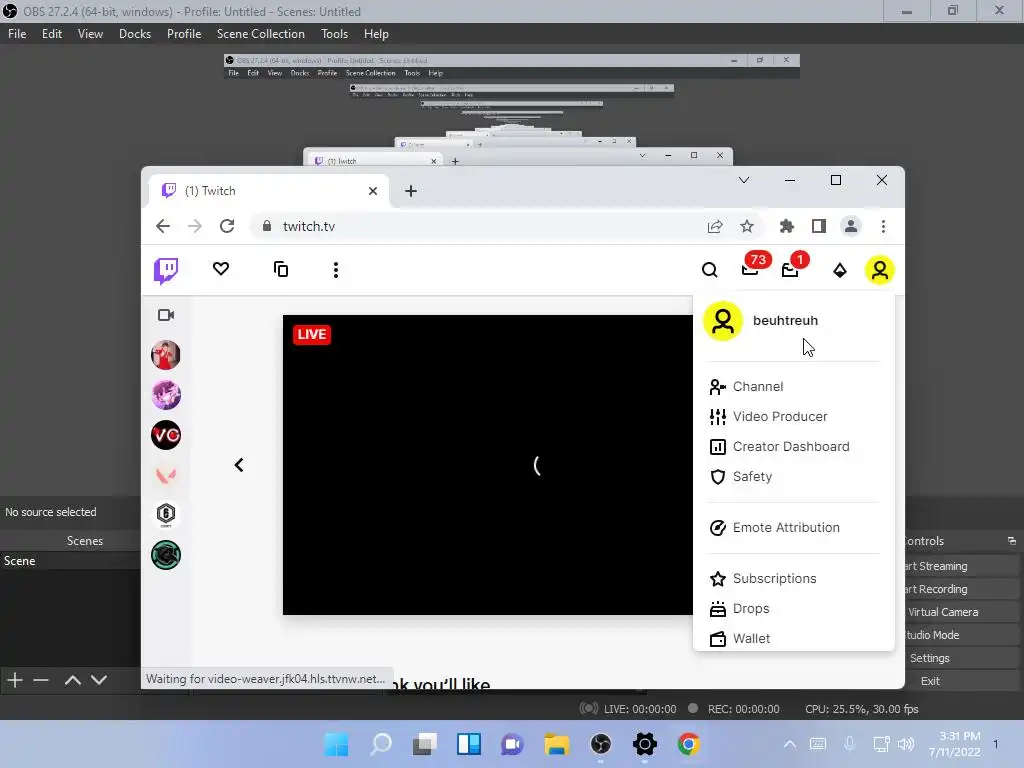
Task: Open the Browse icon next to the heart
Action: click(x=281, y=269)
